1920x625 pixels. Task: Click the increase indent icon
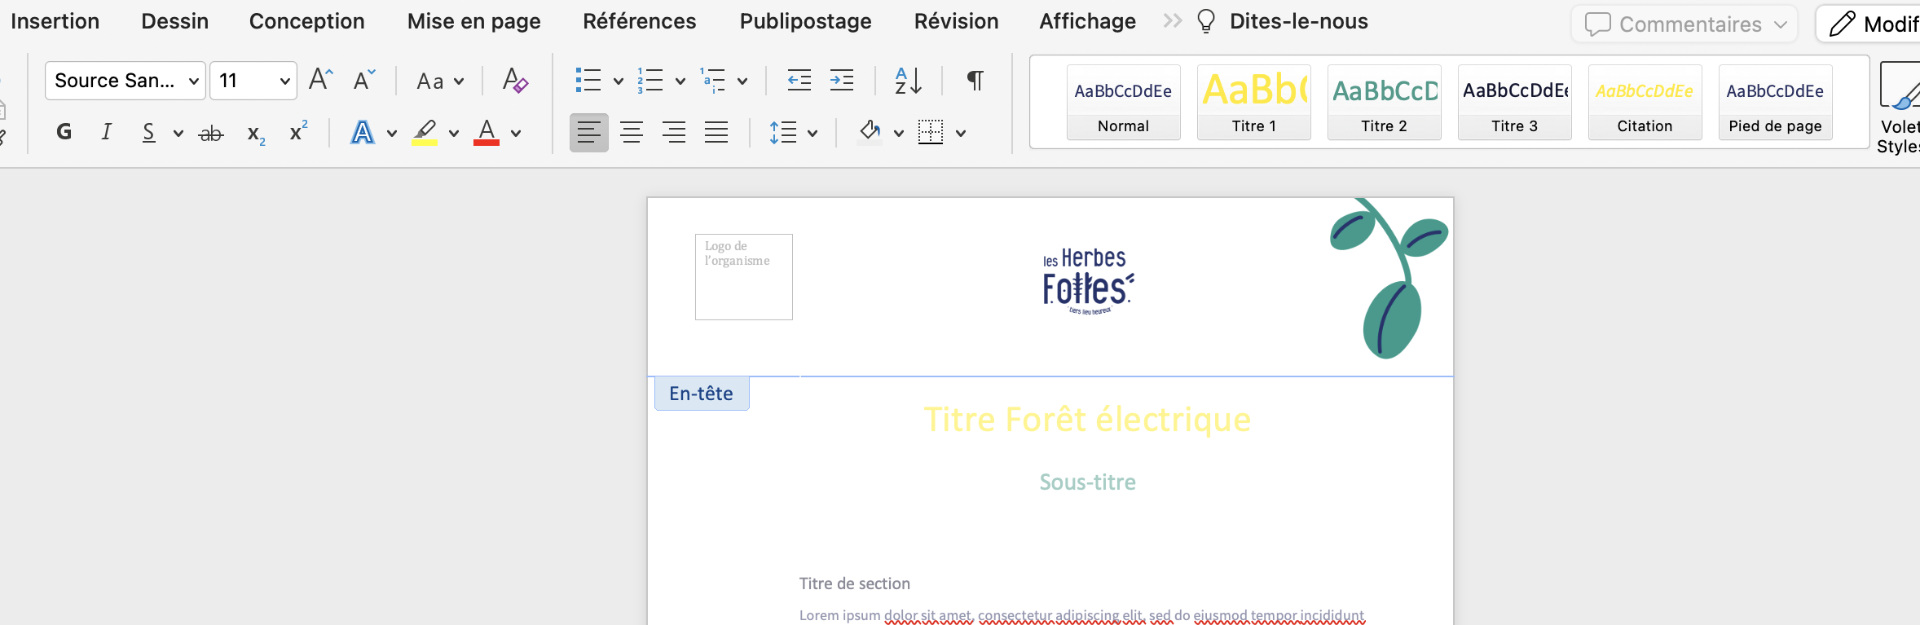click(x=842, y=80)
